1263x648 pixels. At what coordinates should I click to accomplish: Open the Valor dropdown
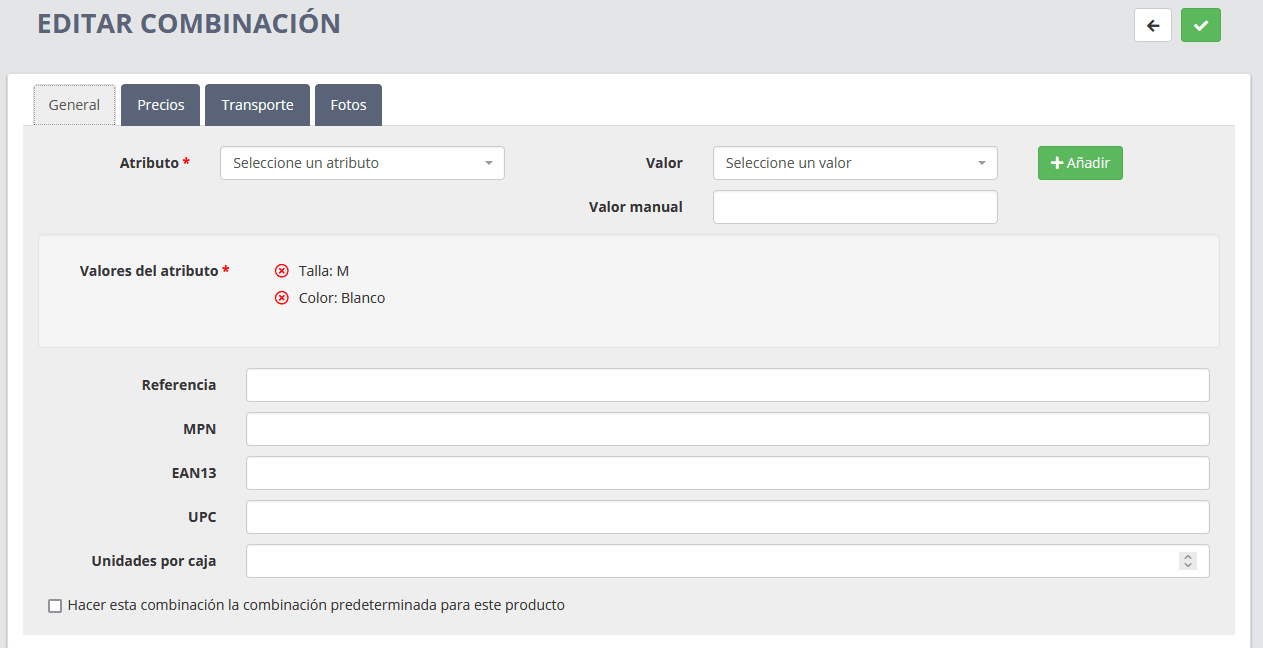(855, 163)
